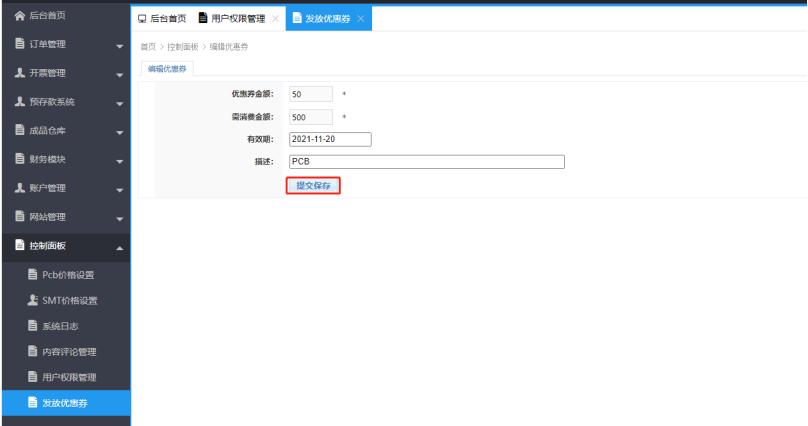Select the 编辑优惠券 sub-tab
The height and width of the screenshot is (426, 808).
168,69
